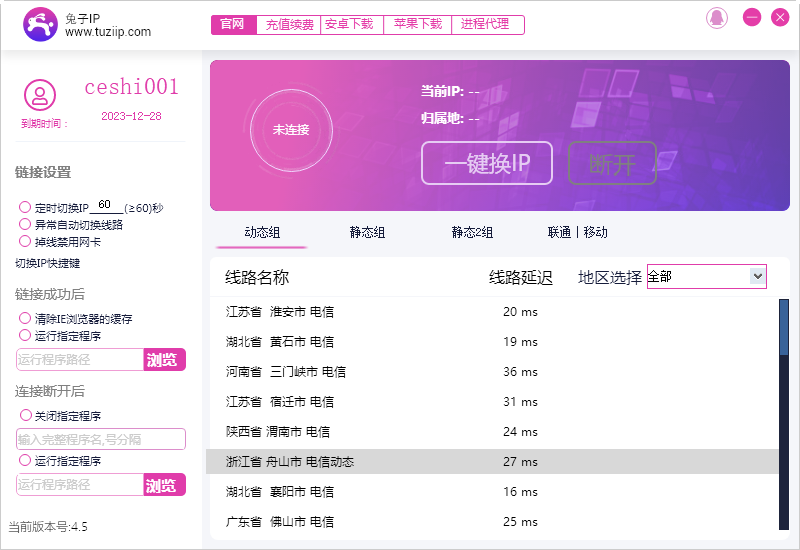
Task: Click the 一键换IP button
Action: point(487,163)
